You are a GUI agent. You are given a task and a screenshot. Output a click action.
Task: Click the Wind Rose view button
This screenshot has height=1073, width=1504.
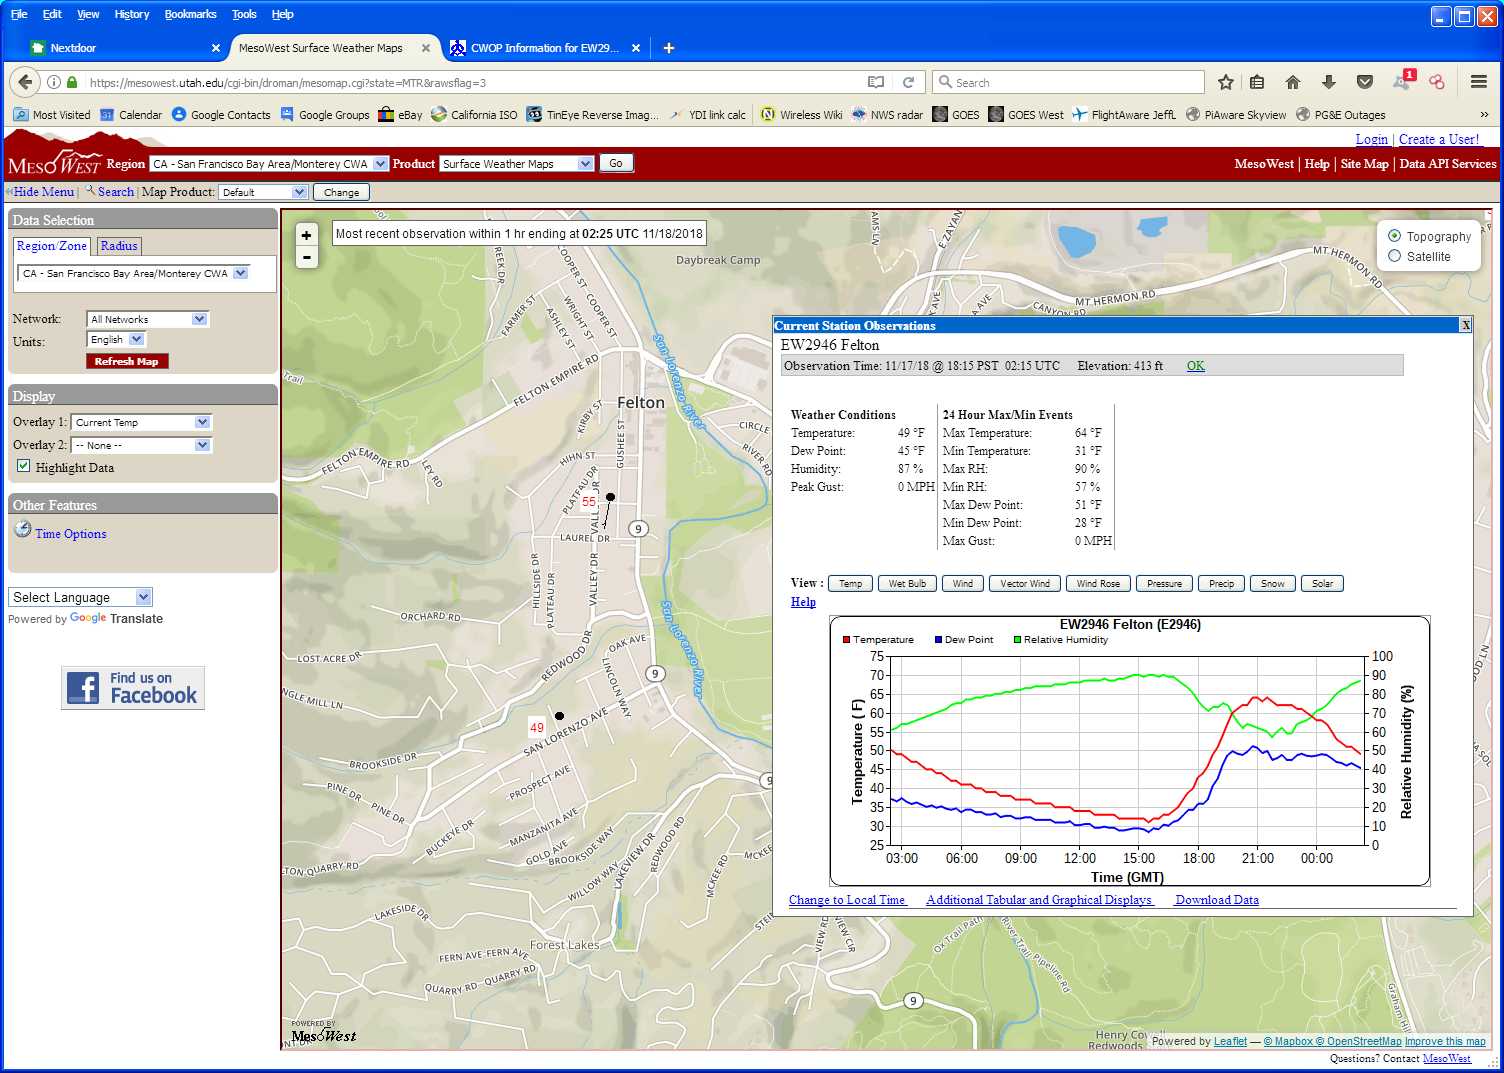1098,583
